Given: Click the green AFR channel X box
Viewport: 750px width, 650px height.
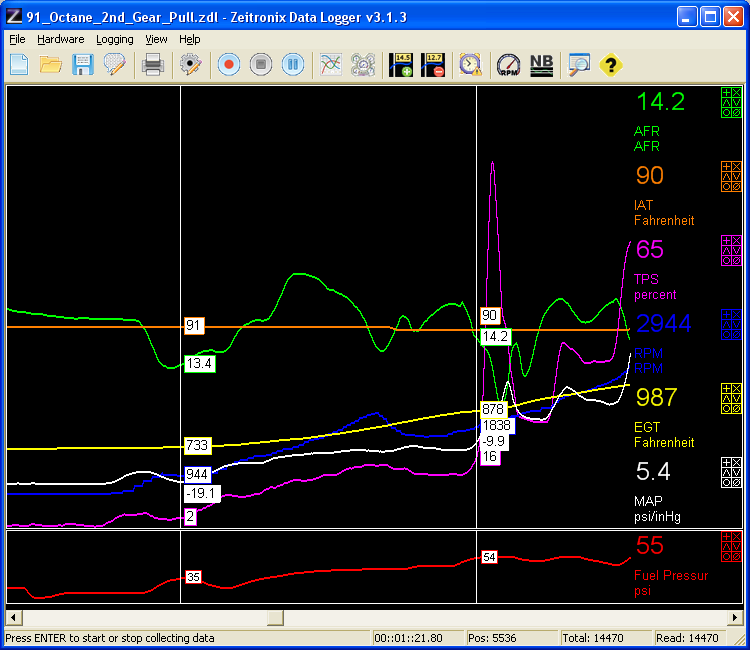Looking at the screenshot, I should [x=737, y=93].
